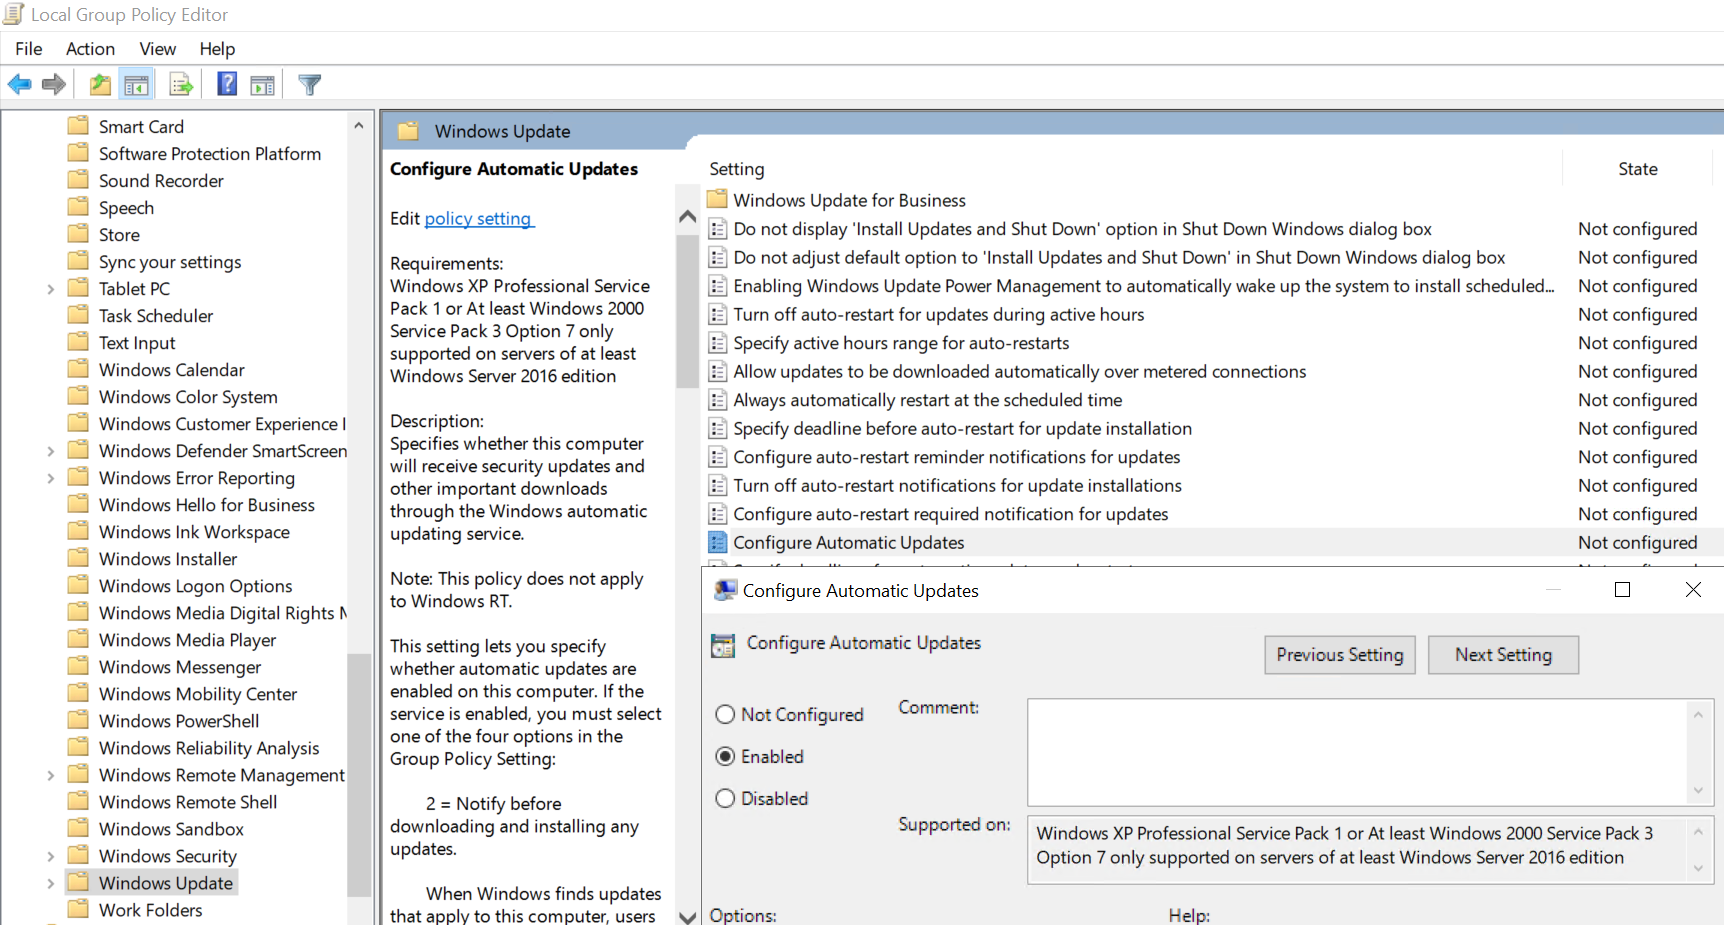Select the Not Configured radio button
Screen dimensions: 1724x925
(725, 714)
